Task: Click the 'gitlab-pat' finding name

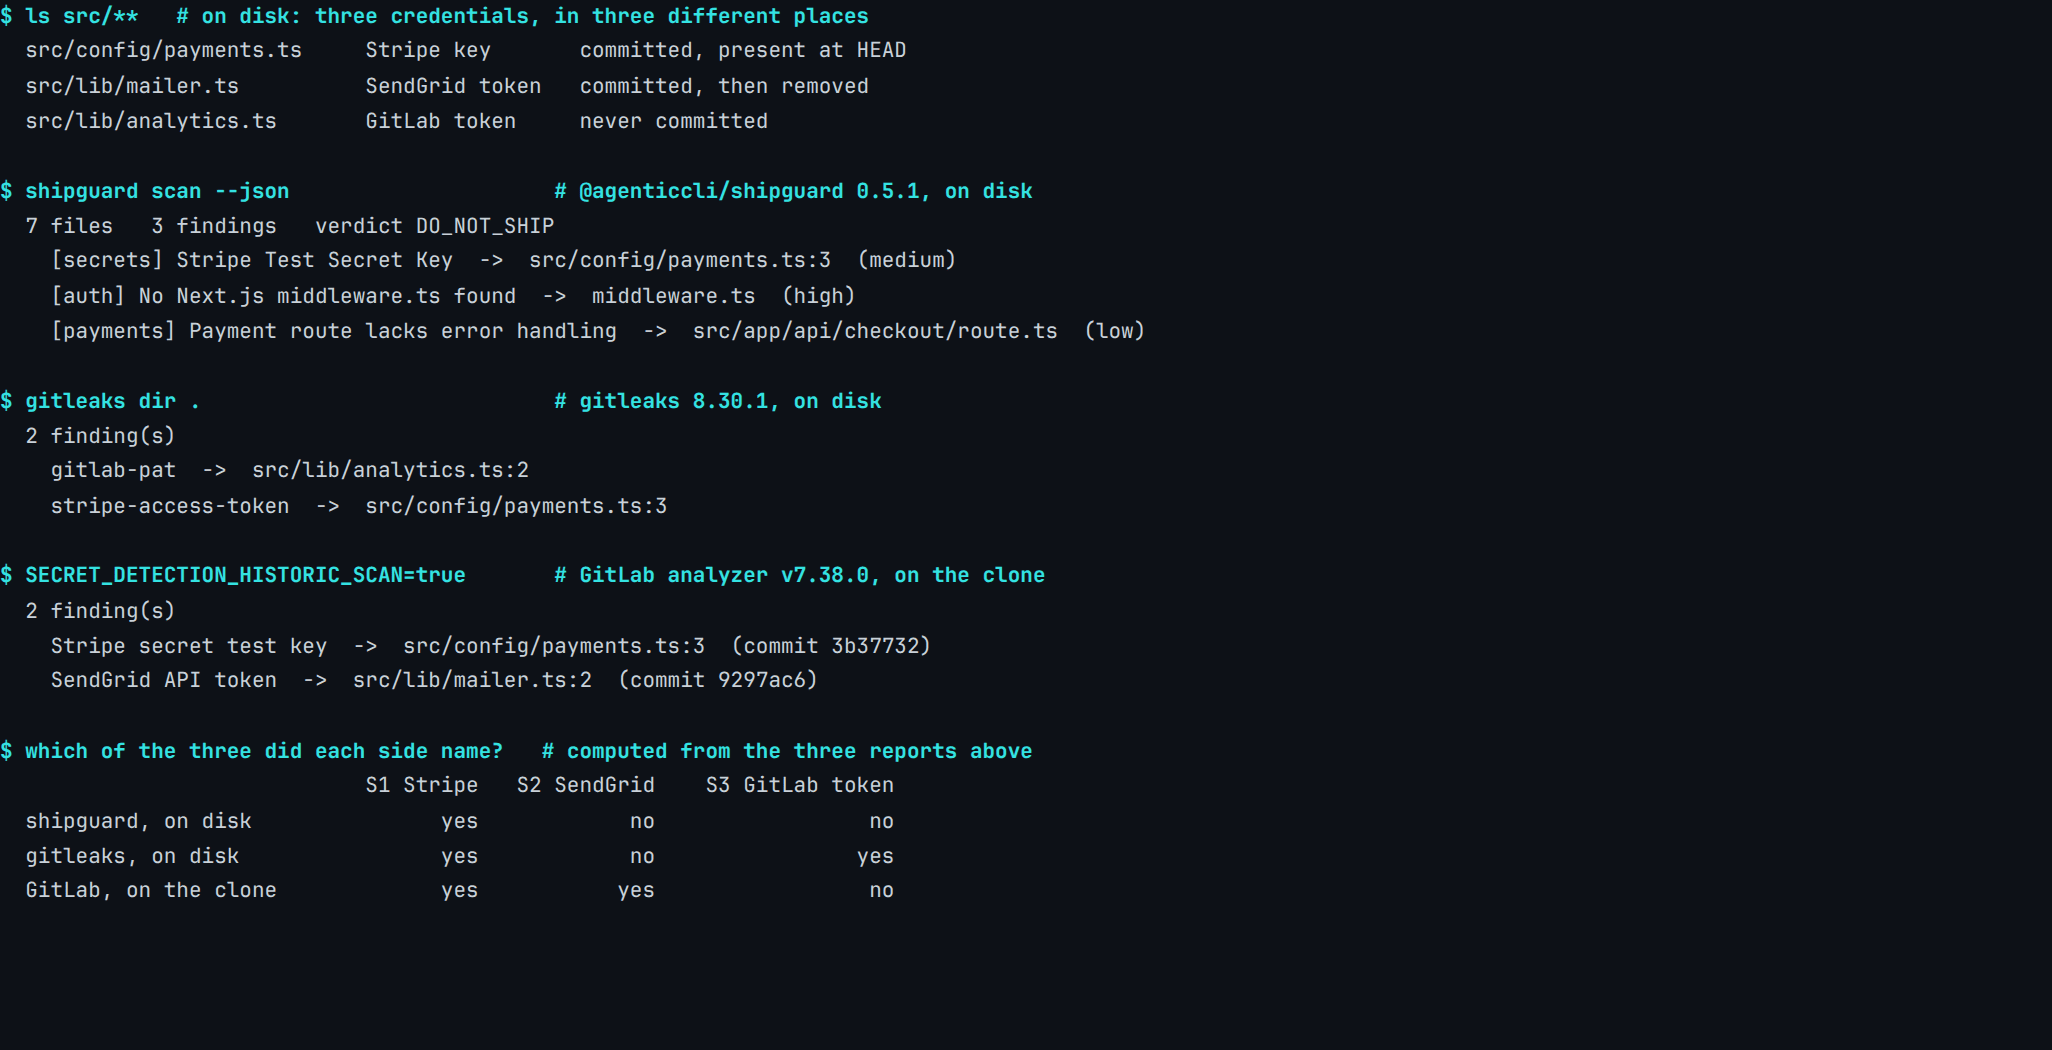Action: point(114,470)
